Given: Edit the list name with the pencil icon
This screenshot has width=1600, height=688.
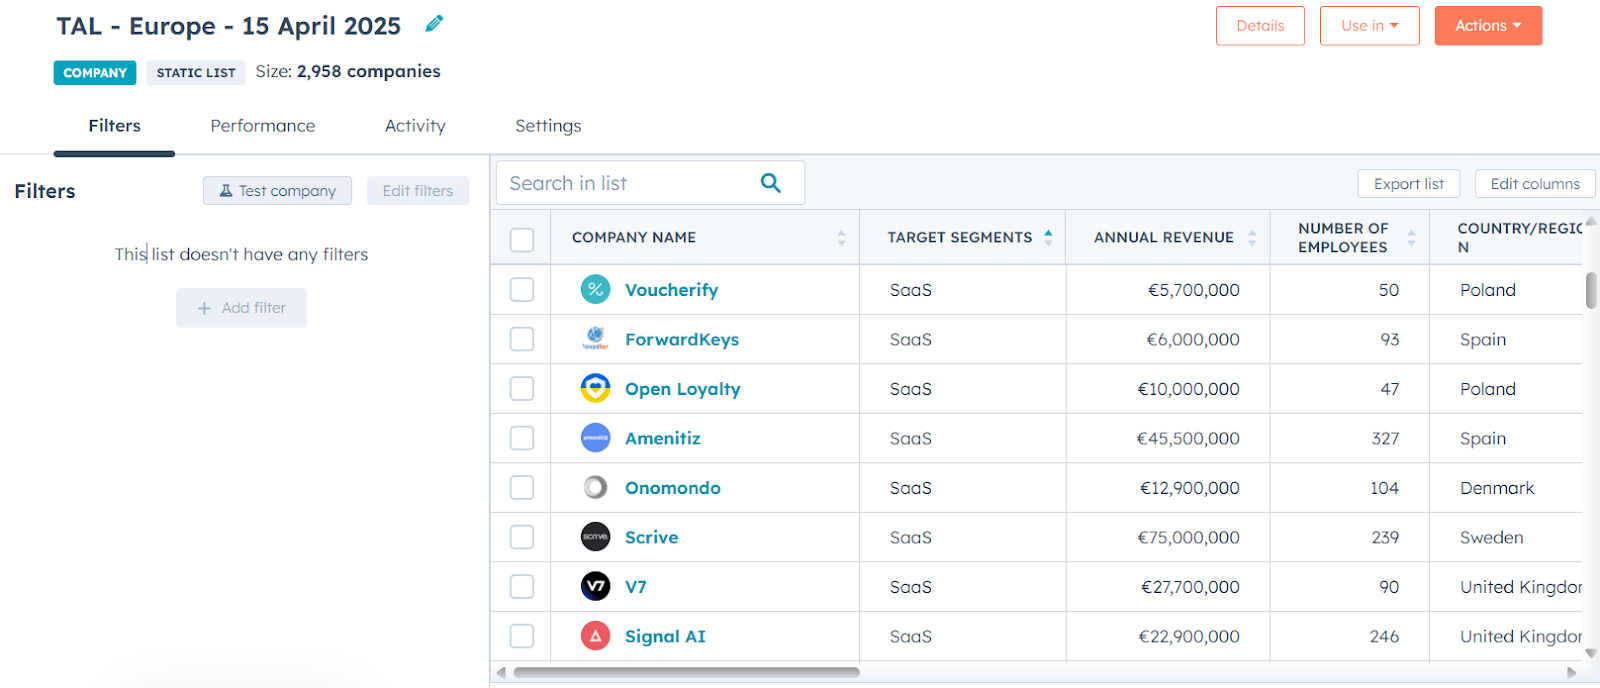Looking at the screenshot, I should pyautogui.click(x=434, y=24).
